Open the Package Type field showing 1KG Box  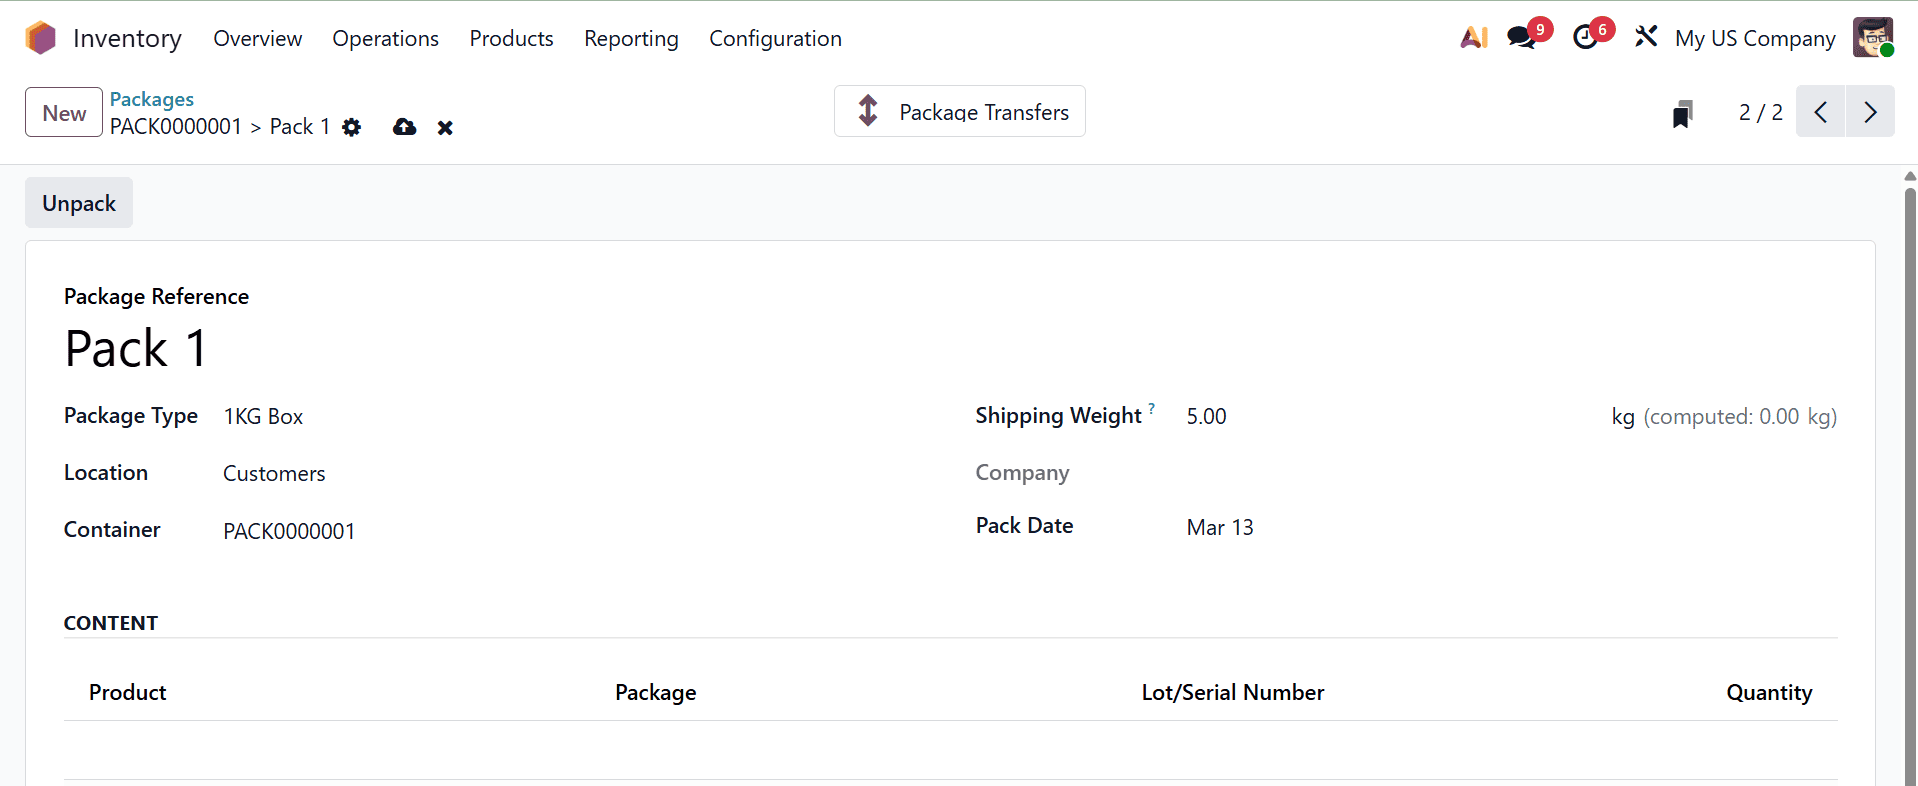point(263,416)
